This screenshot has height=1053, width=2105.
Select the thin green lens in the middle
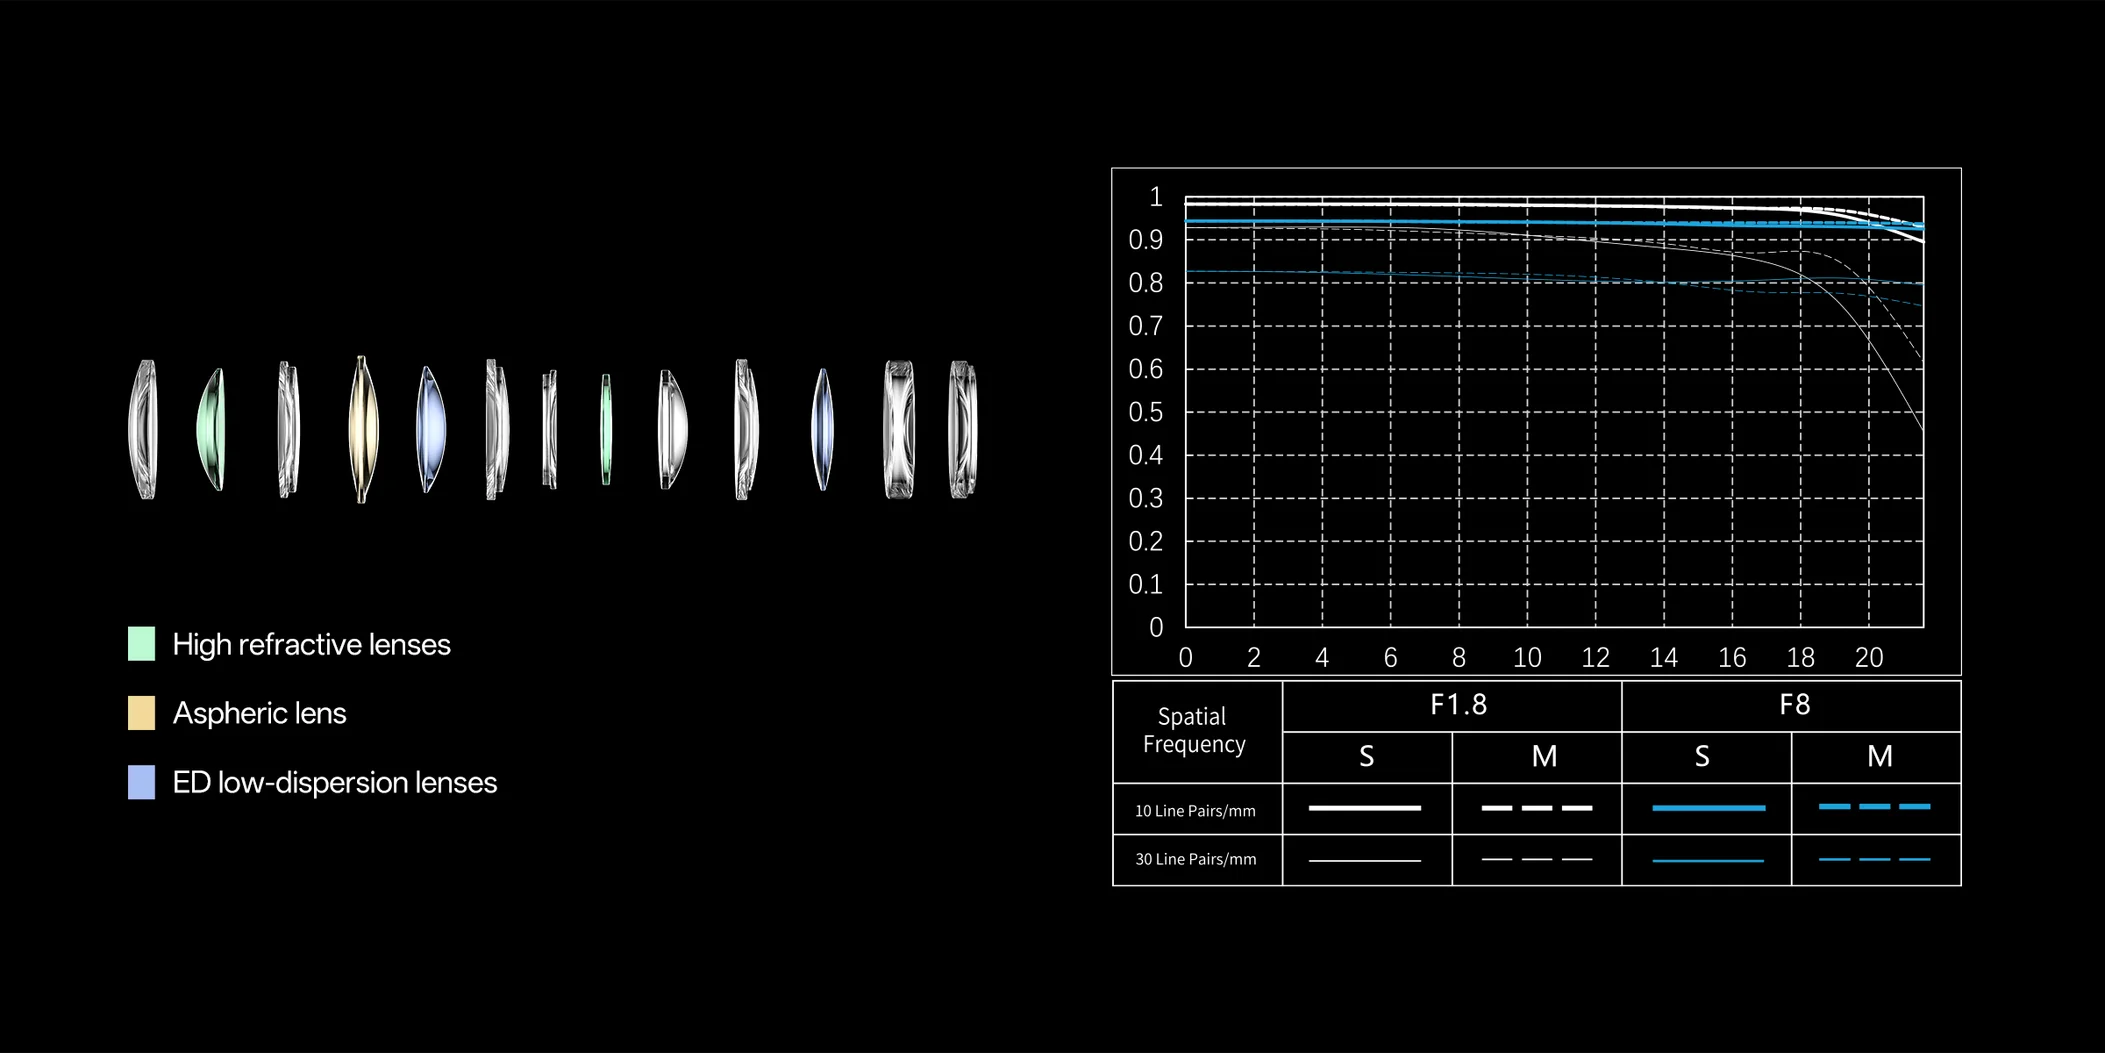(x=605, y=429)
